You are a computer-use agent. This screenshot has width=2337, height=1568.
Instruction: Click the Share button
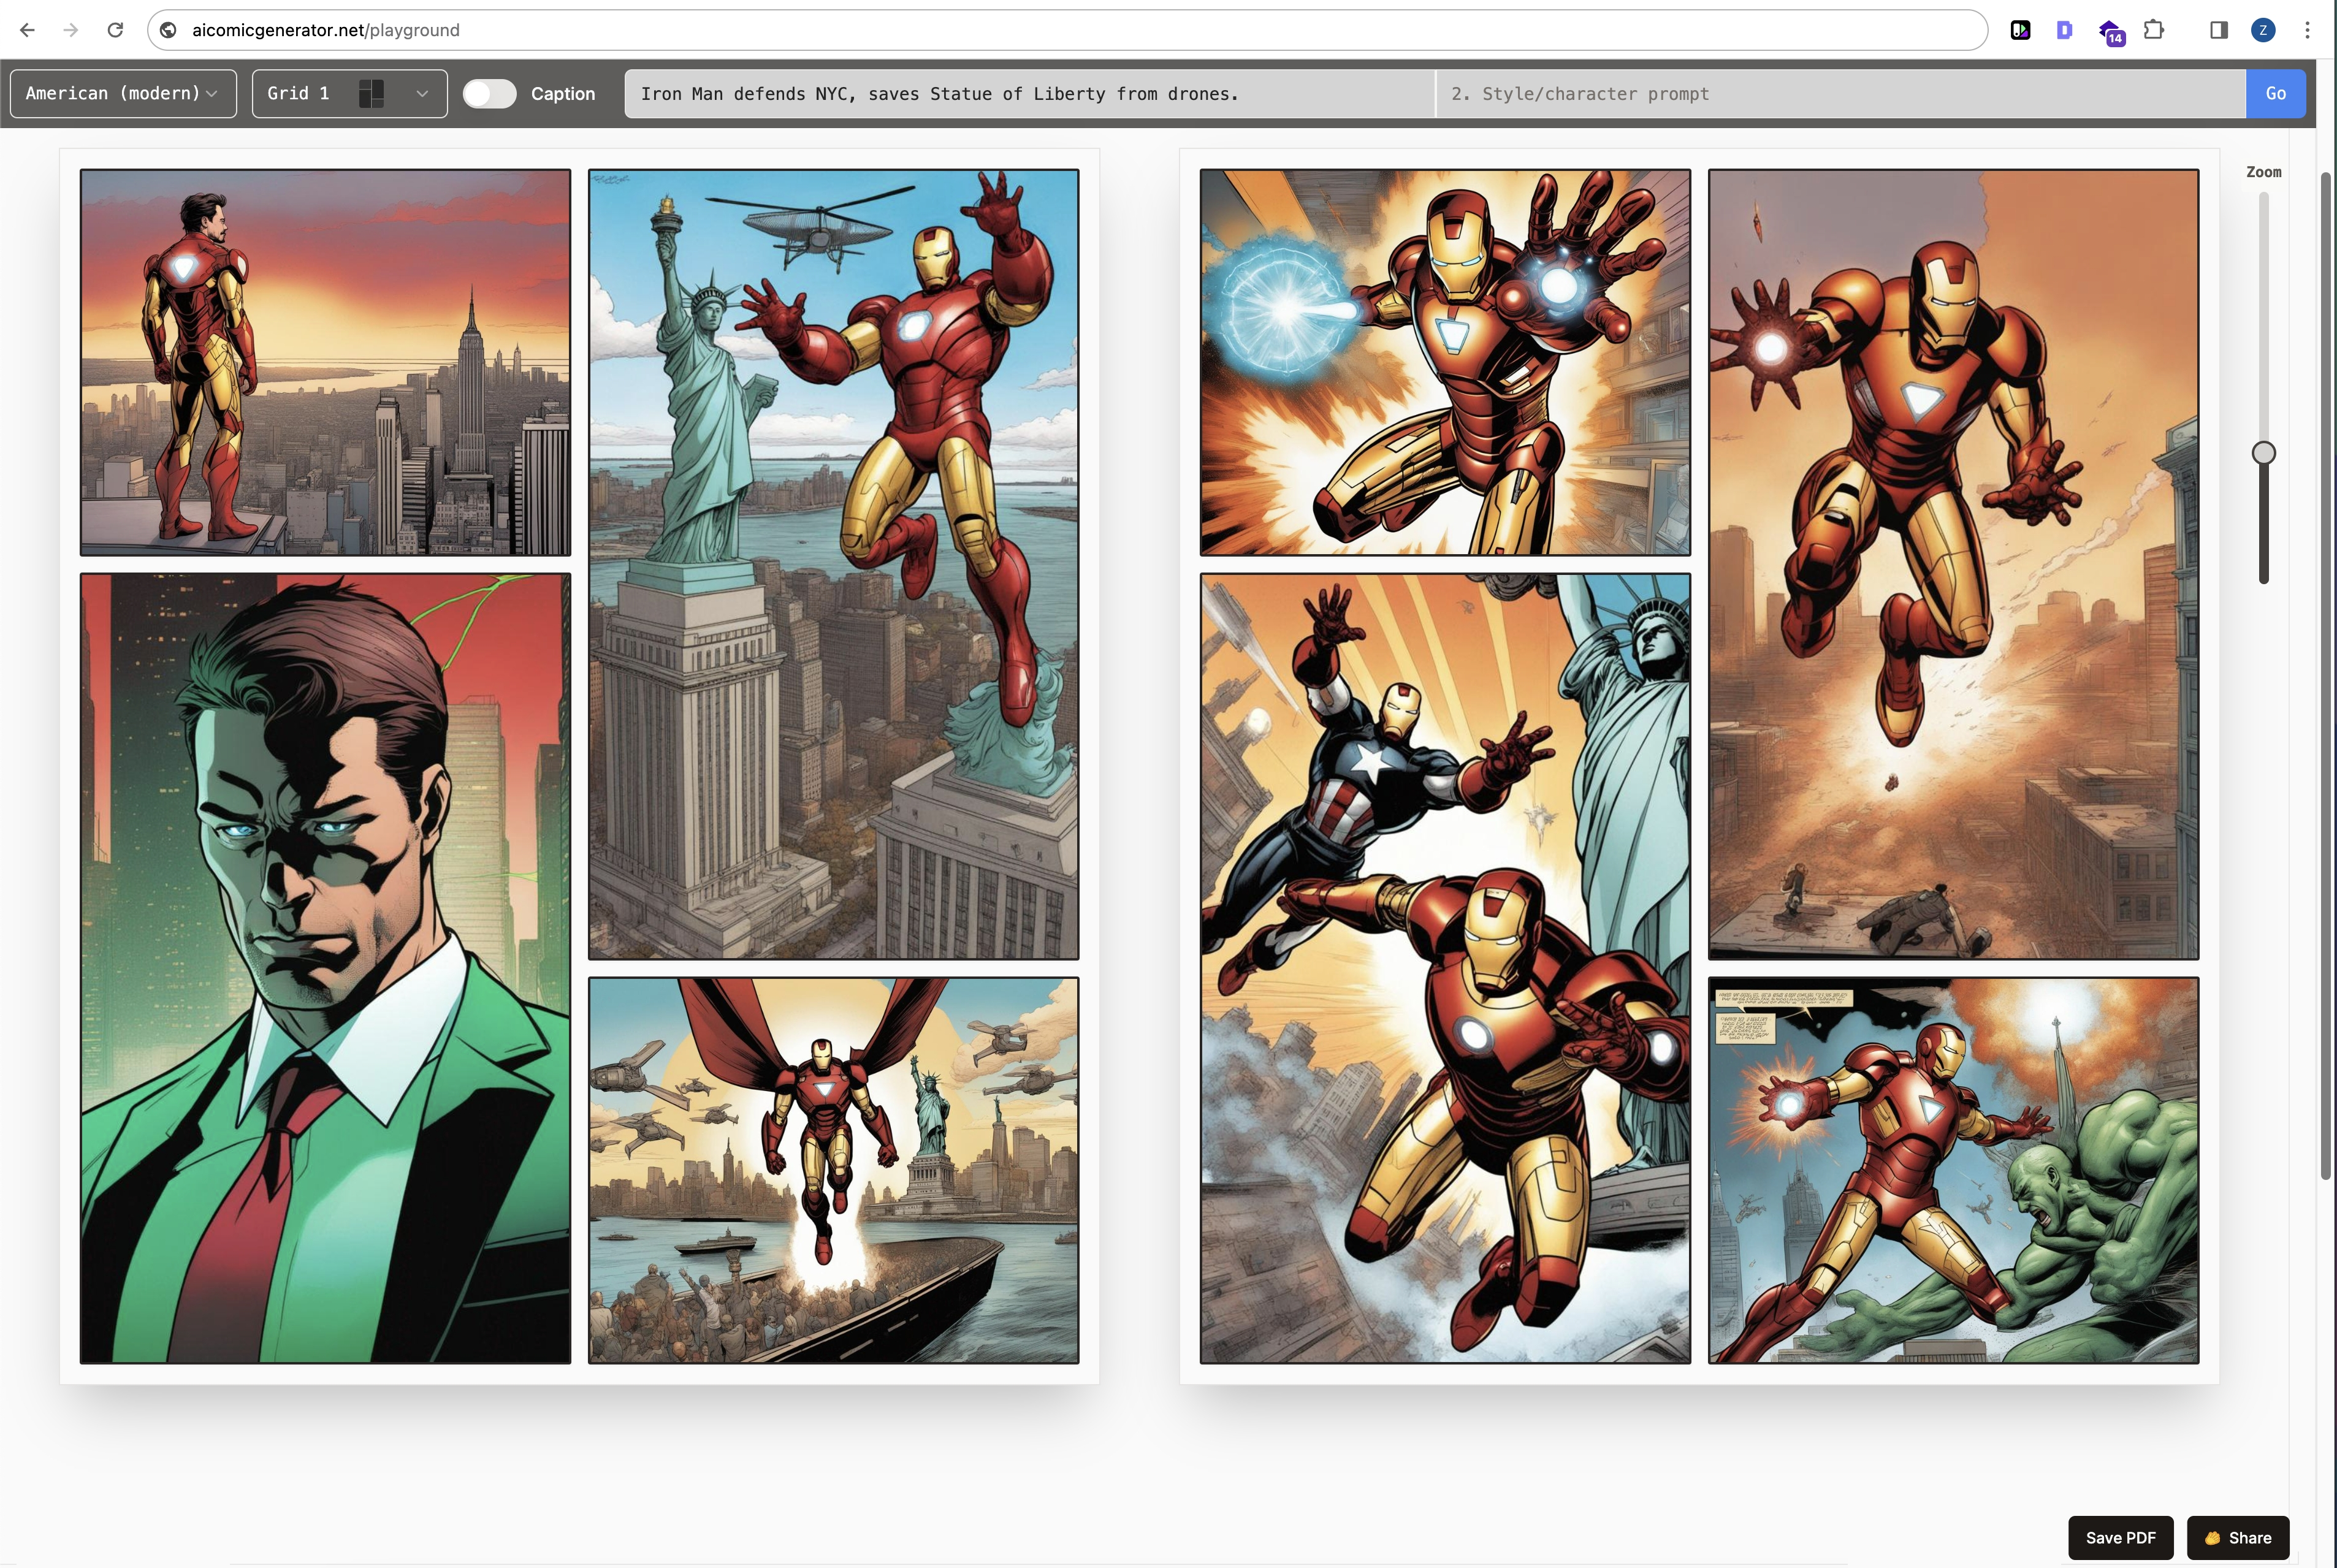pos(2238,1537)
